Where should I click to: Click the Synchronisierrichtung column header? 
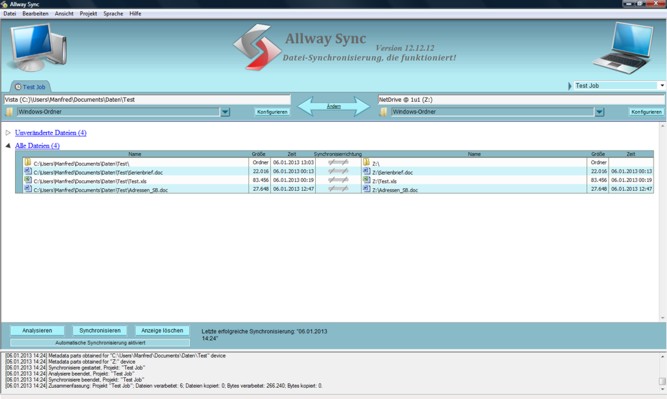tap(338, 154)
